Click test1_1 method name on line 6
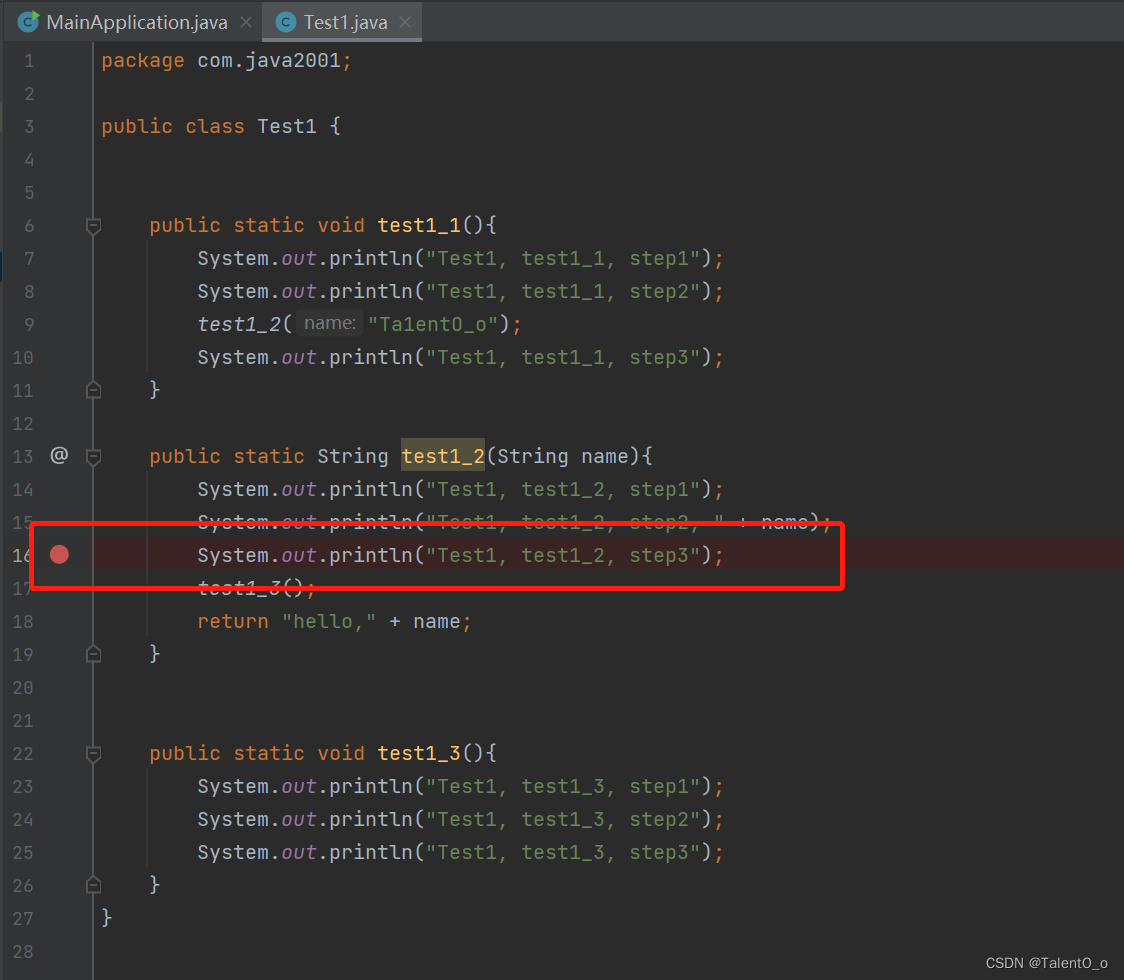The height and width of the screenshot is (980, 1124). (x=419, y=226)
